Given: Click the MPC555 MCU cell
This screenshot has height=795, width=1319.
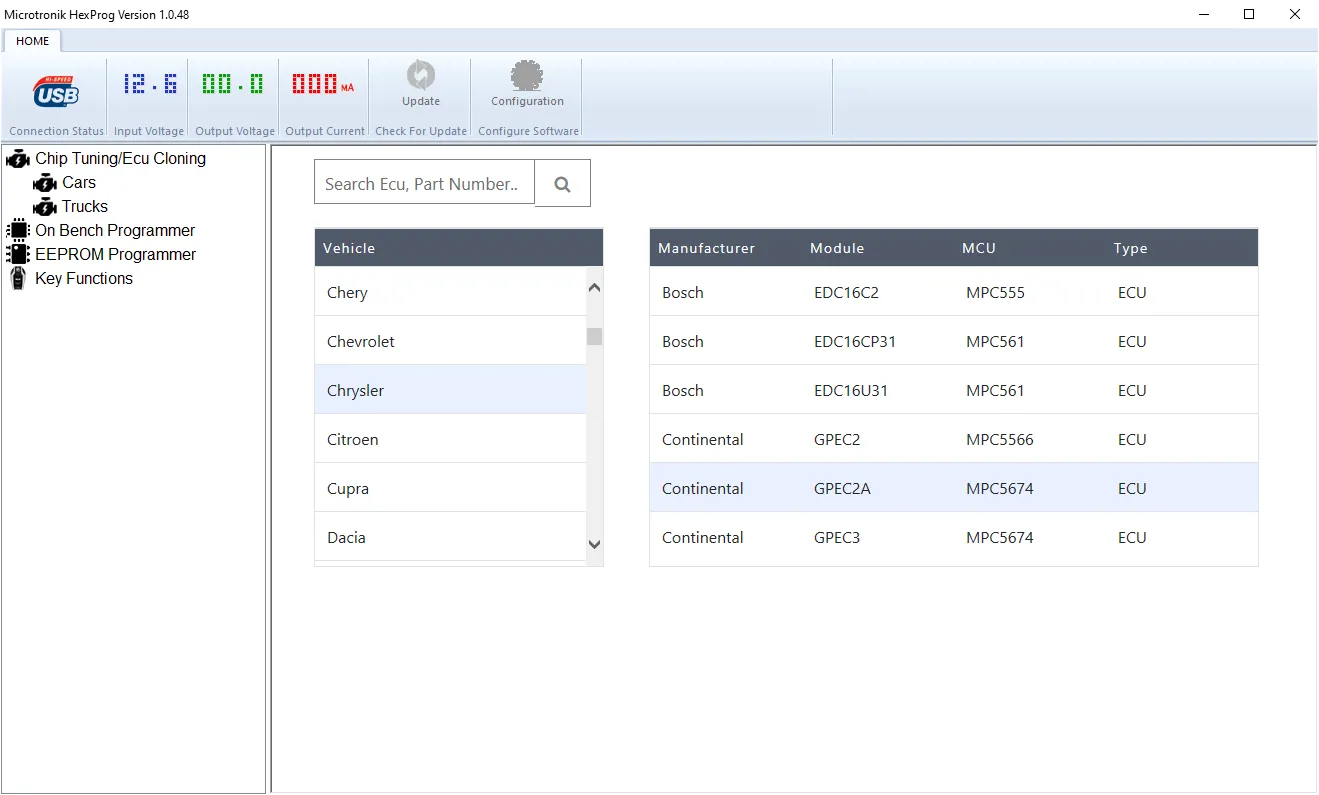Looking at the screenshot, I should click(x=995, y=292).
